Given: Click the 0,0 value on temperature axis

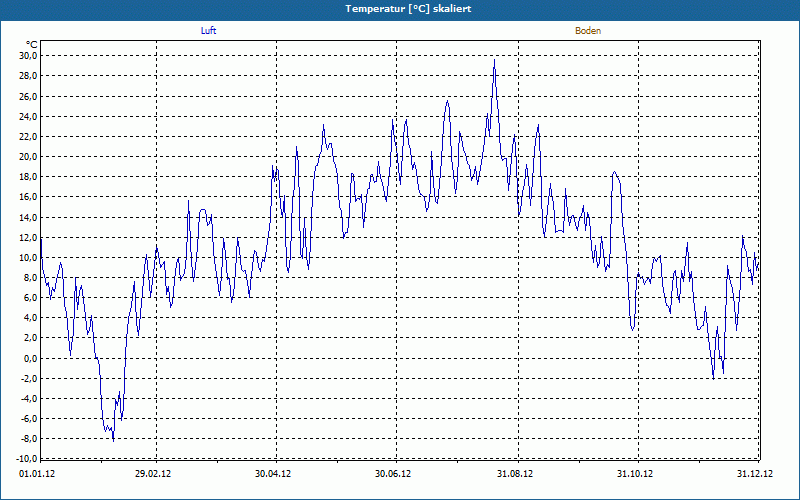Looking at the screenshot, I should [31, 358].
